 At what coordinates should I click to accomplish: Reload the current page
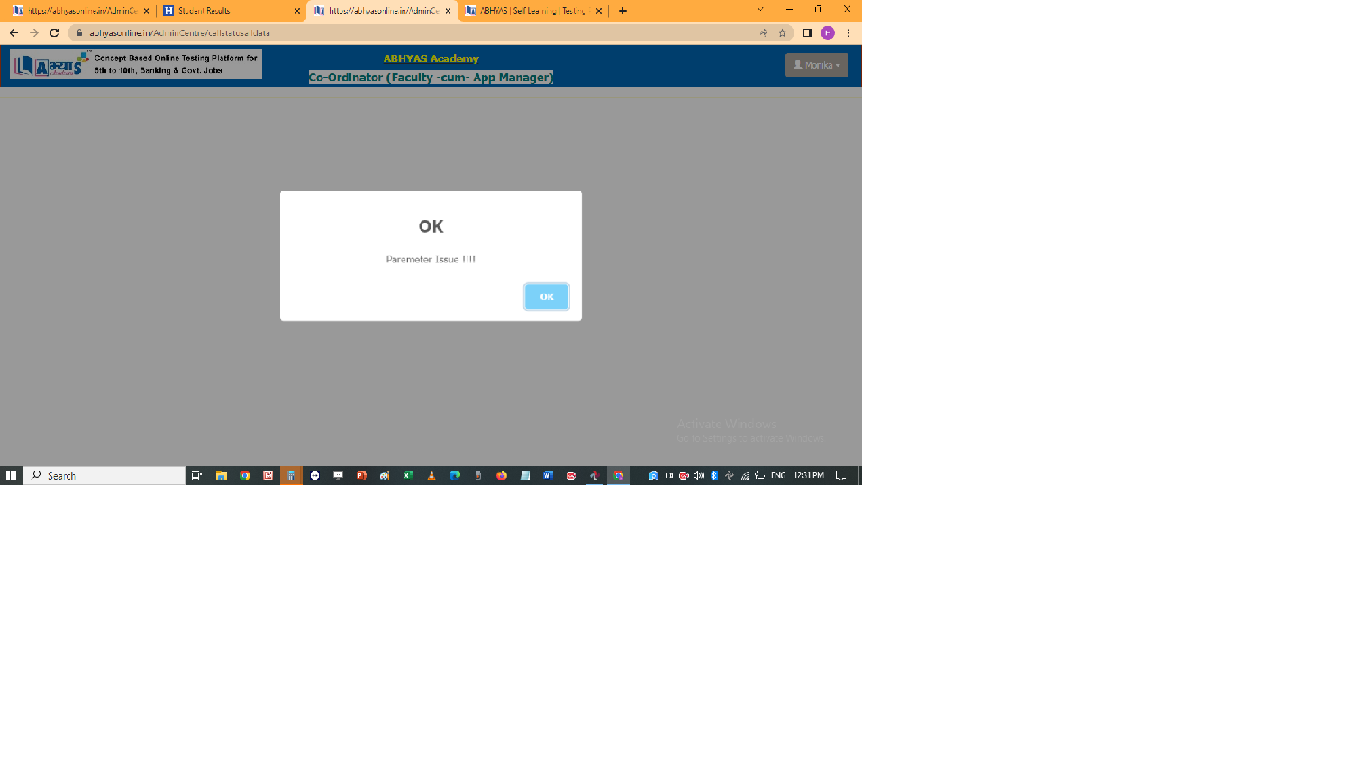54,33
